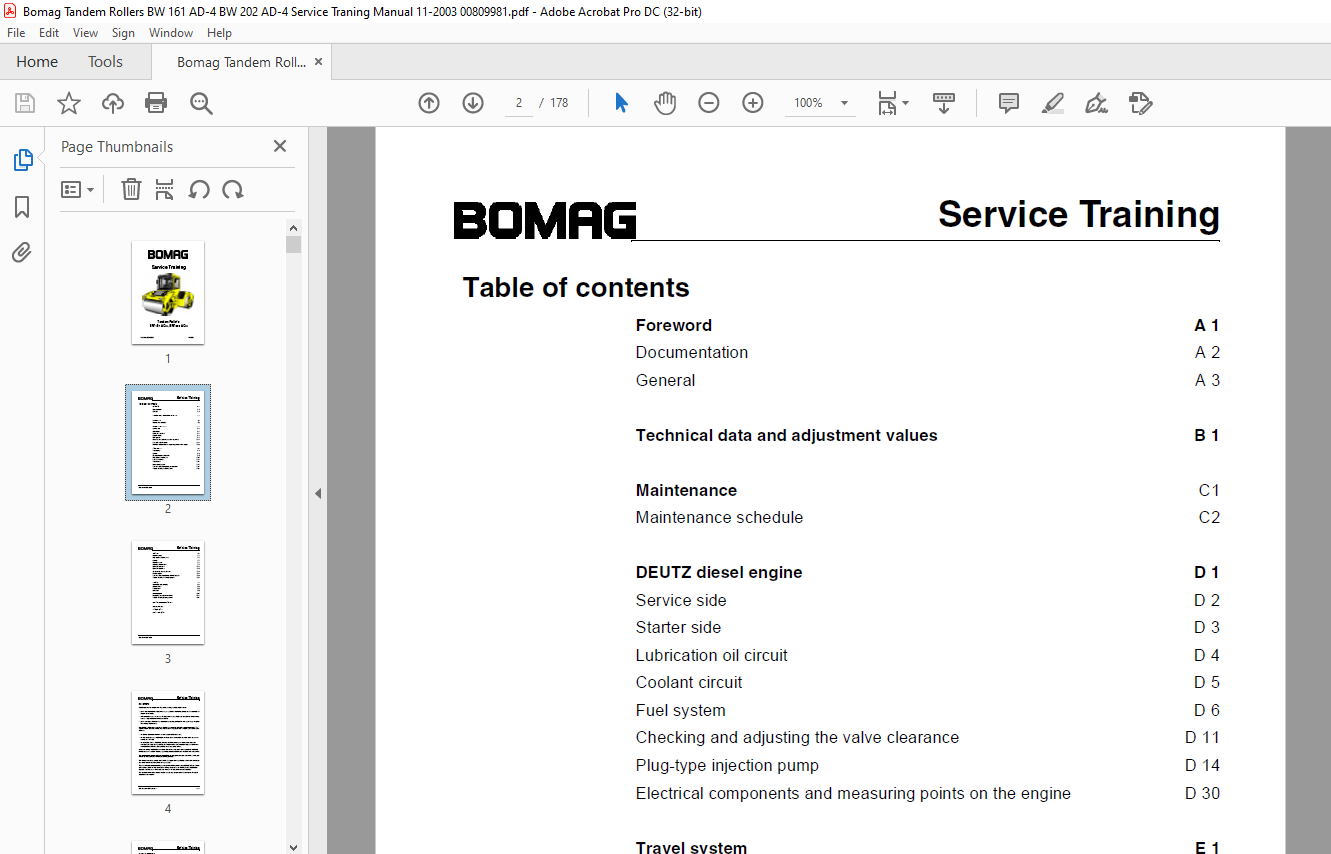1331x854 pixels.
Task: Click the stamp tool icon
Action: [x=1140, y=103]
